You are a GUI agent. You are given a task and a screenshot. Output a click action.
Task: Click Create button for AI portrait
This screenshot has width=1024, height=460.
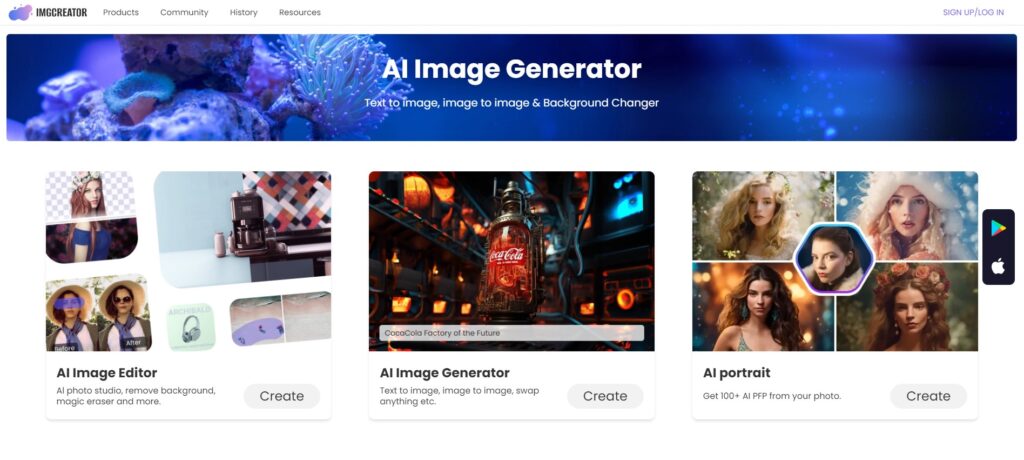[x=928, y=396]
